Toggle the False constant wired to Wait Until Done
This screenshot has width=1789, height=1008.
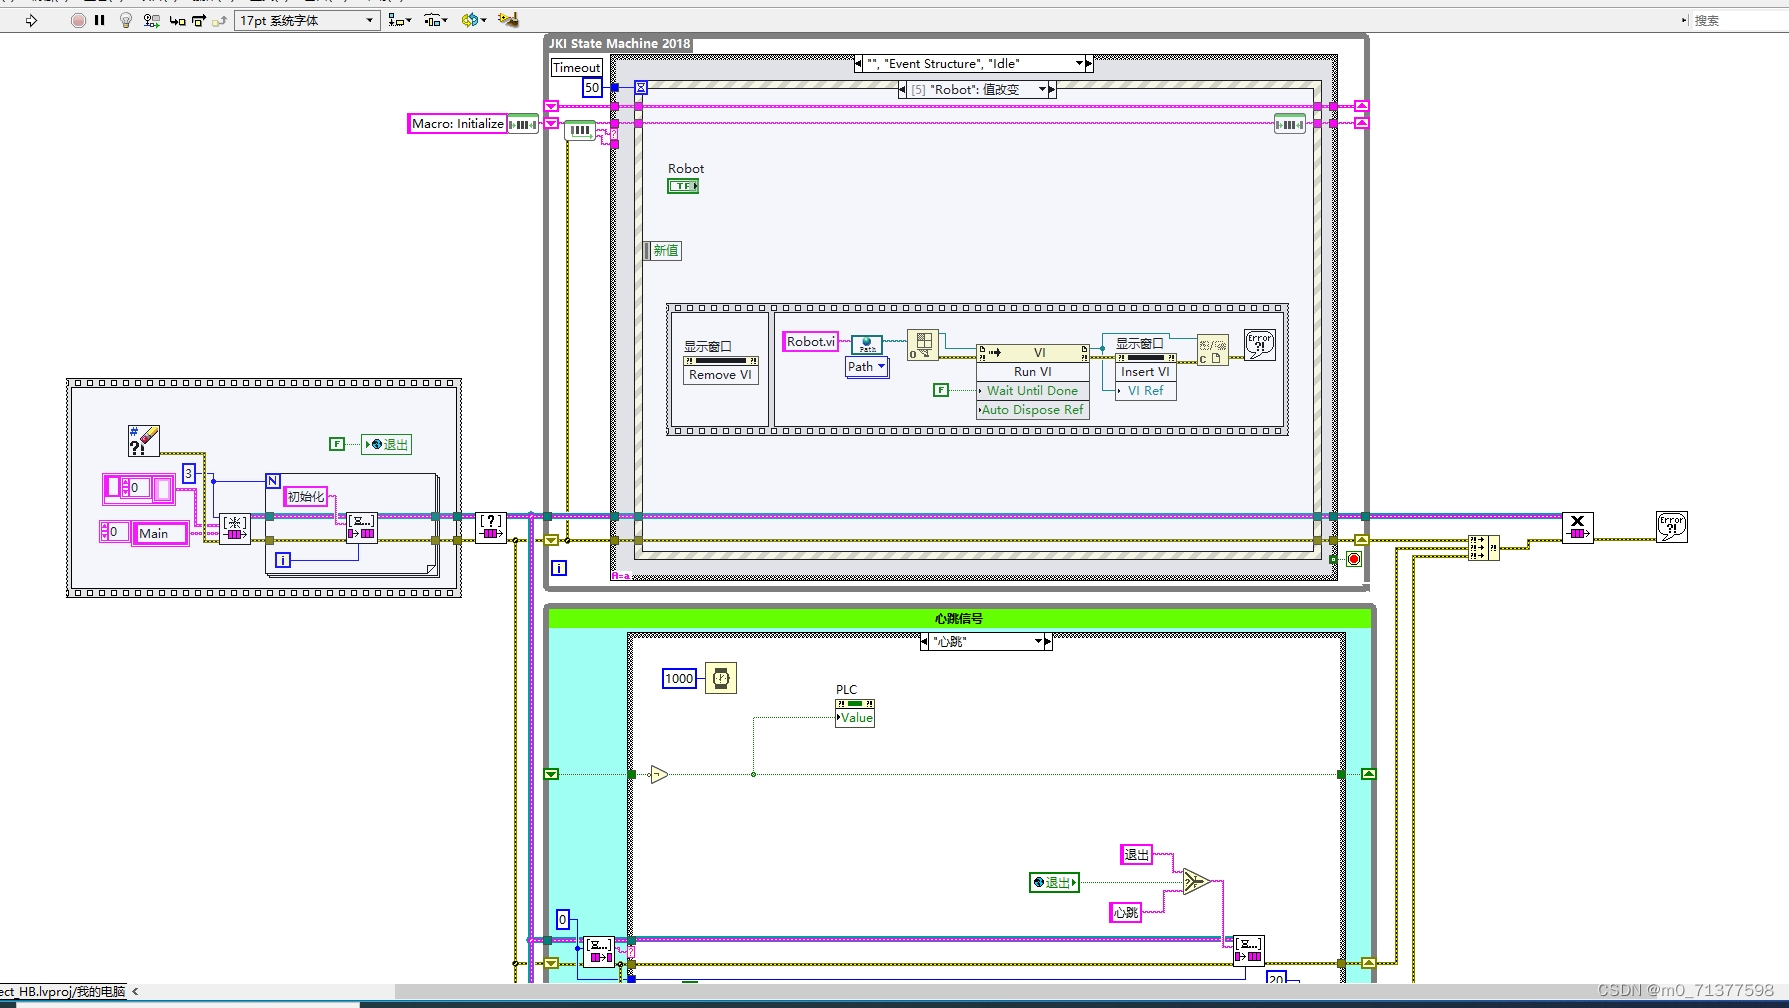click(941, 390)
